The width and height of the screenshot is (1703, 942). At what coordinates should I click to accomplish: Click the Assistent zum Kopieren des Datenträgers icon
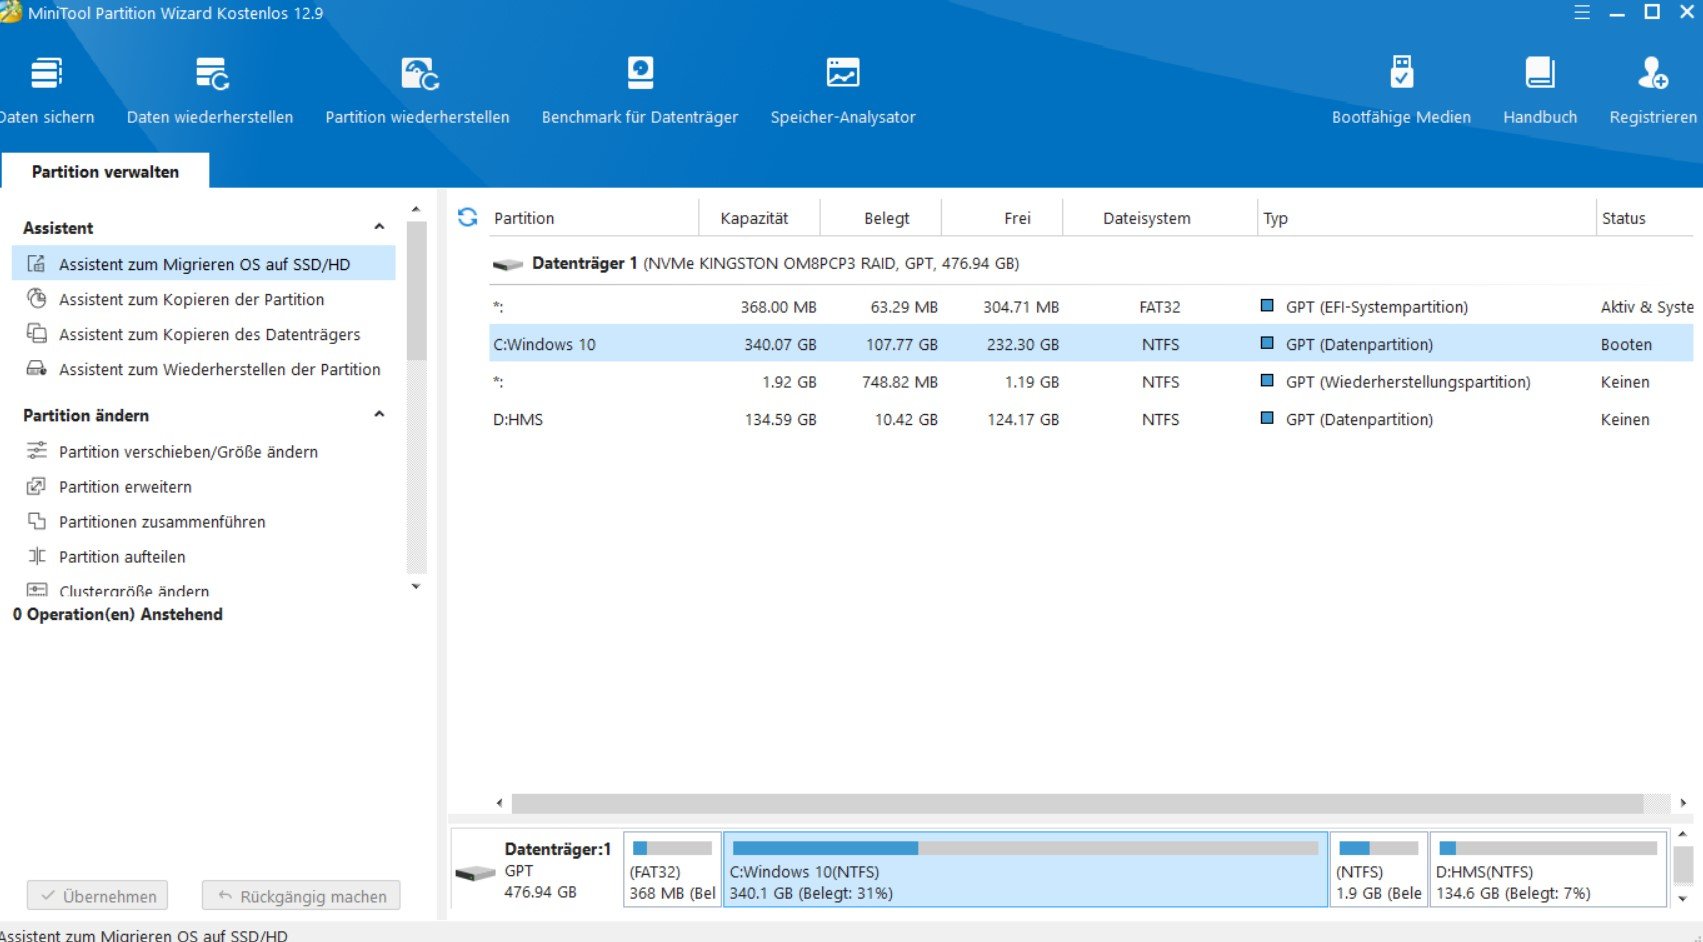coord(36,334)
